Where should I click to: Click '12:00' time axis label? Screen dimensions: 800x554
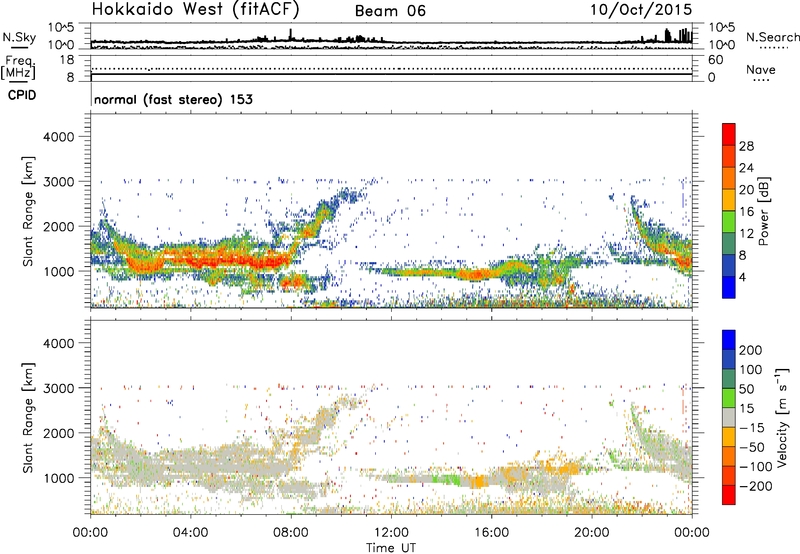click(391, 533)
